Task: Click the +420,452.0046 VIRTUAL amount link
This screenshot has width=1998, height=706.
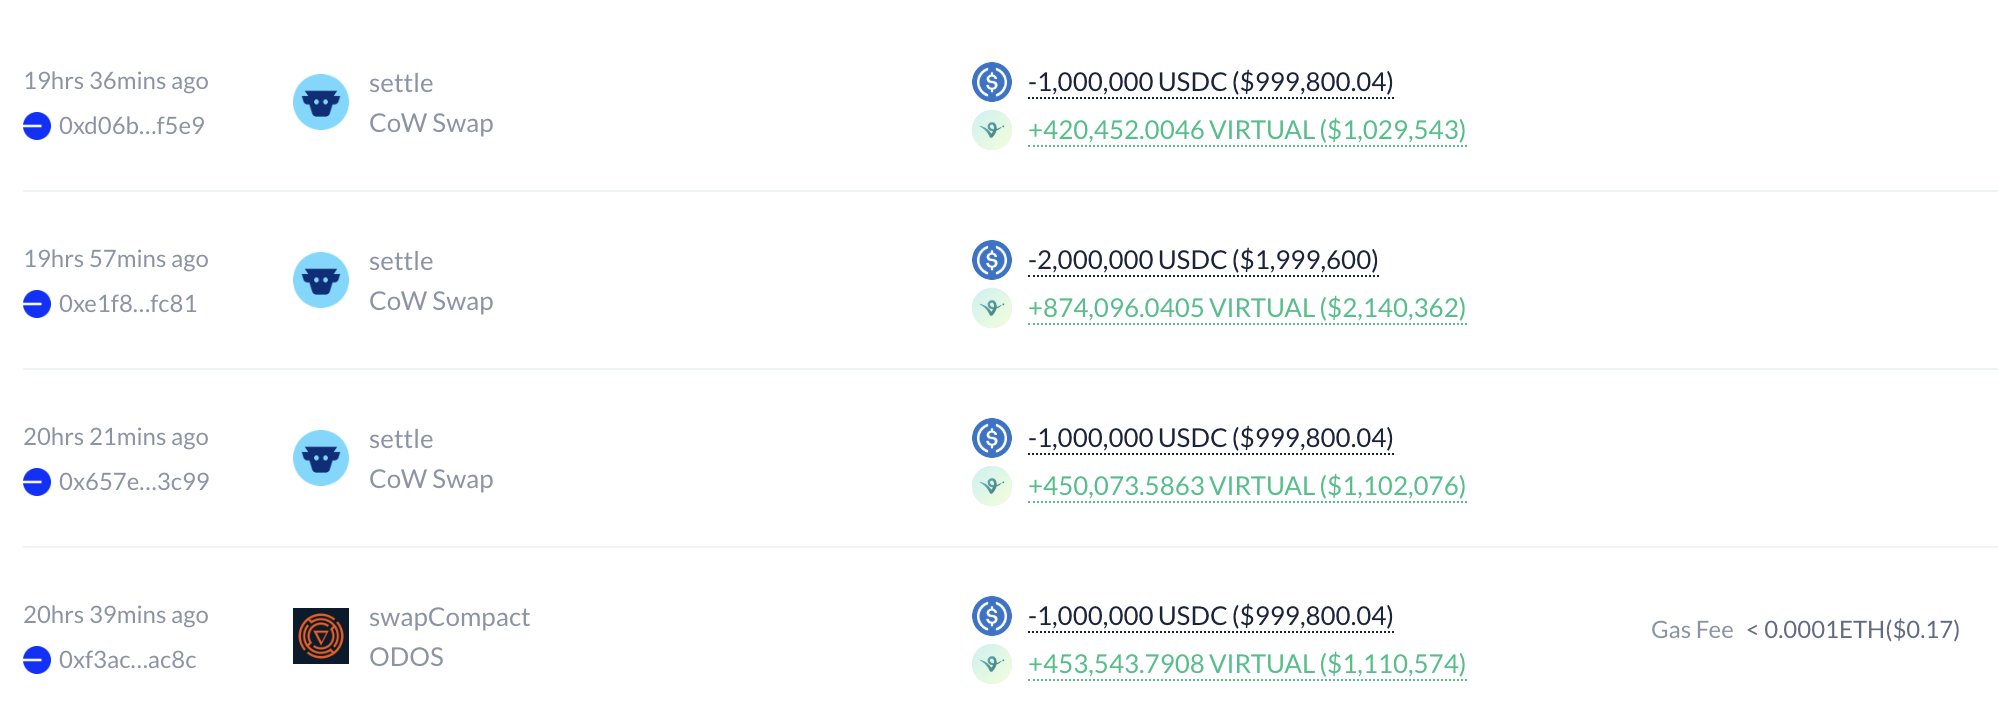Action: [x=1246, y=130]
